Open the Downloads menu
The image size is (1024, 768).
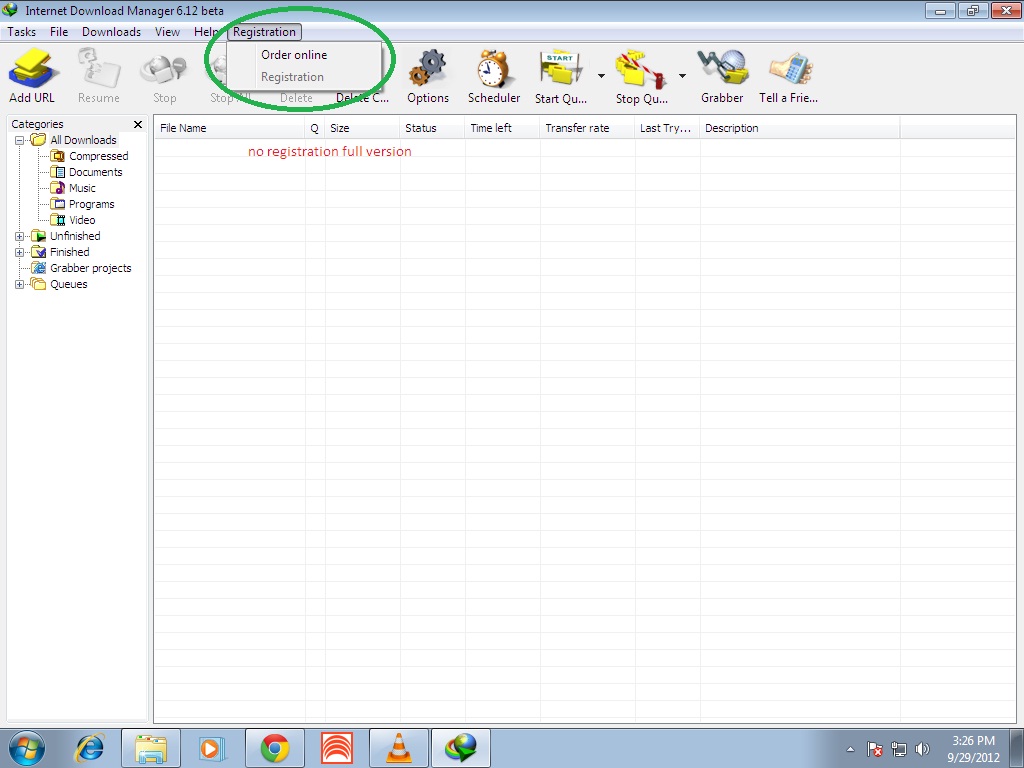(112, 32)
